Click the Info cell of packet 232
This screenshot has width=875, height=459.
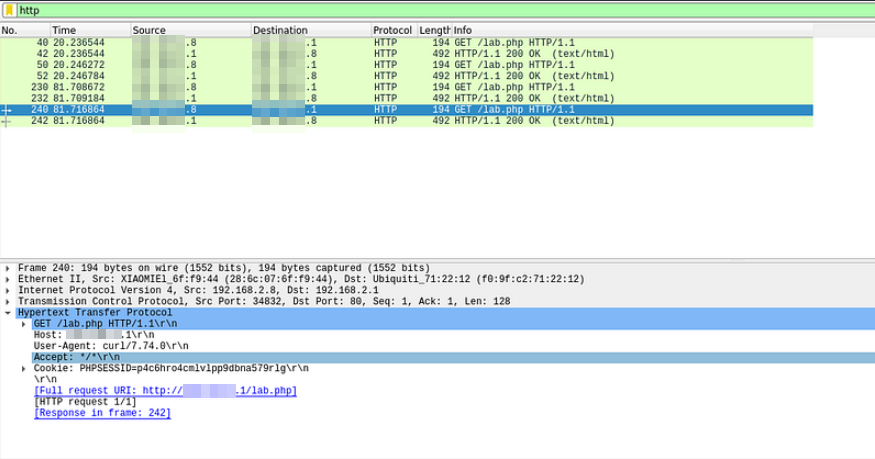tap(534, 99)
